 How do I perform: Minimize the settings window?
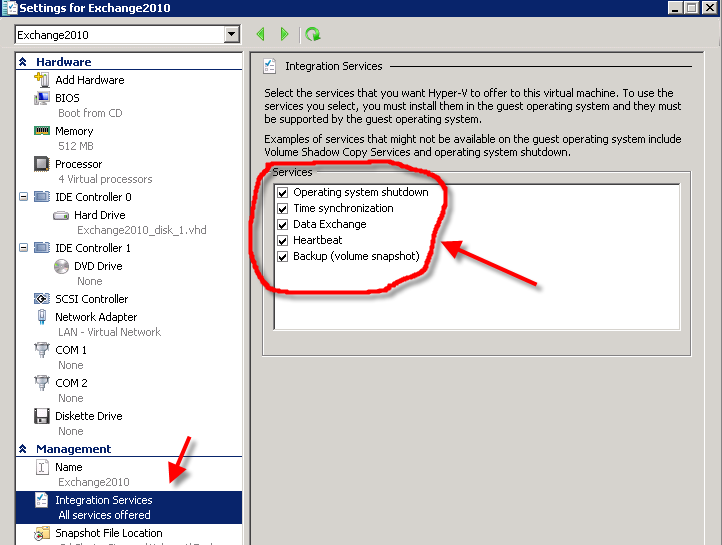[675, 7]
